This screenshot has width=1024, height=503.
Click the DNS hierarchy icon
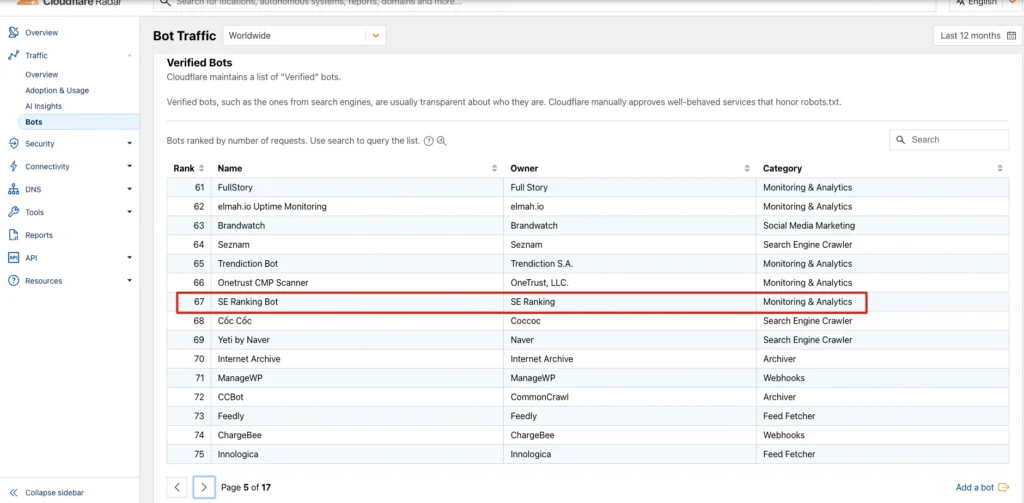[x=13, y=189]
